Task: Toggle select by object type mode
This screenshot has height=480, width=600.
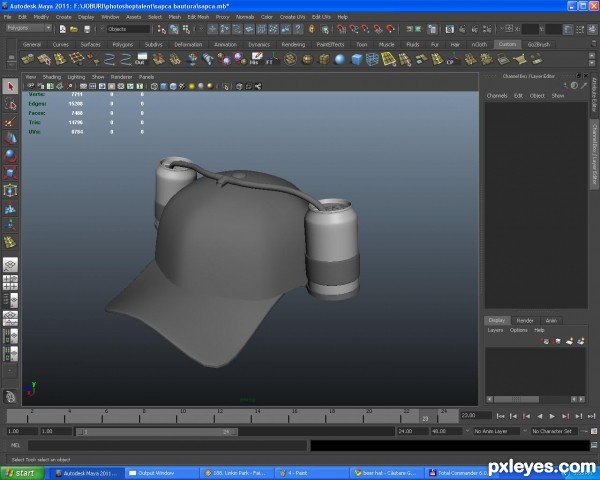Action: pos(174,29)
